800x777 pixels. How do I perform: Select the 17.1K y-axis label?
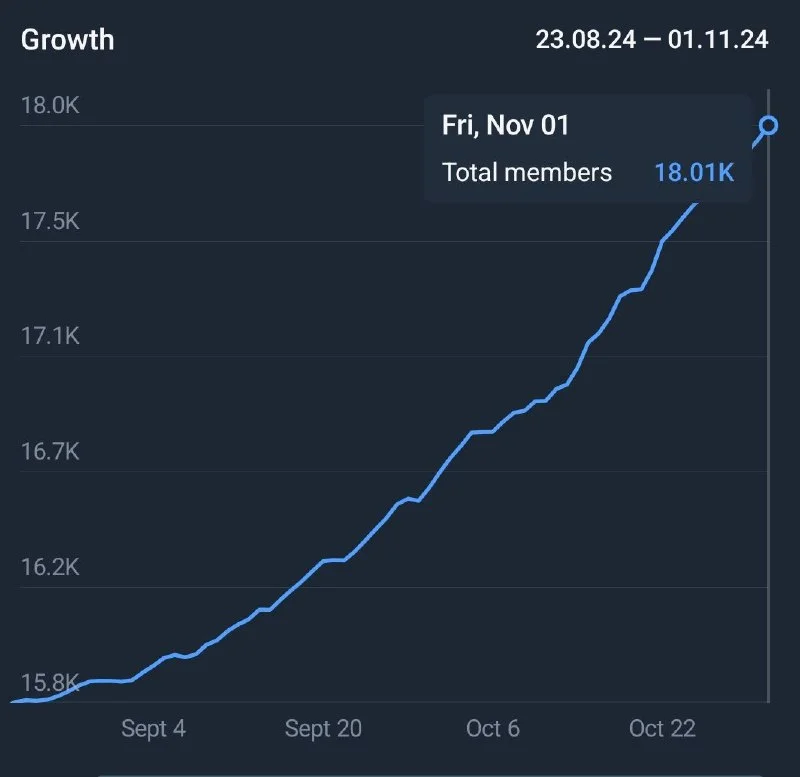[50, 336]
